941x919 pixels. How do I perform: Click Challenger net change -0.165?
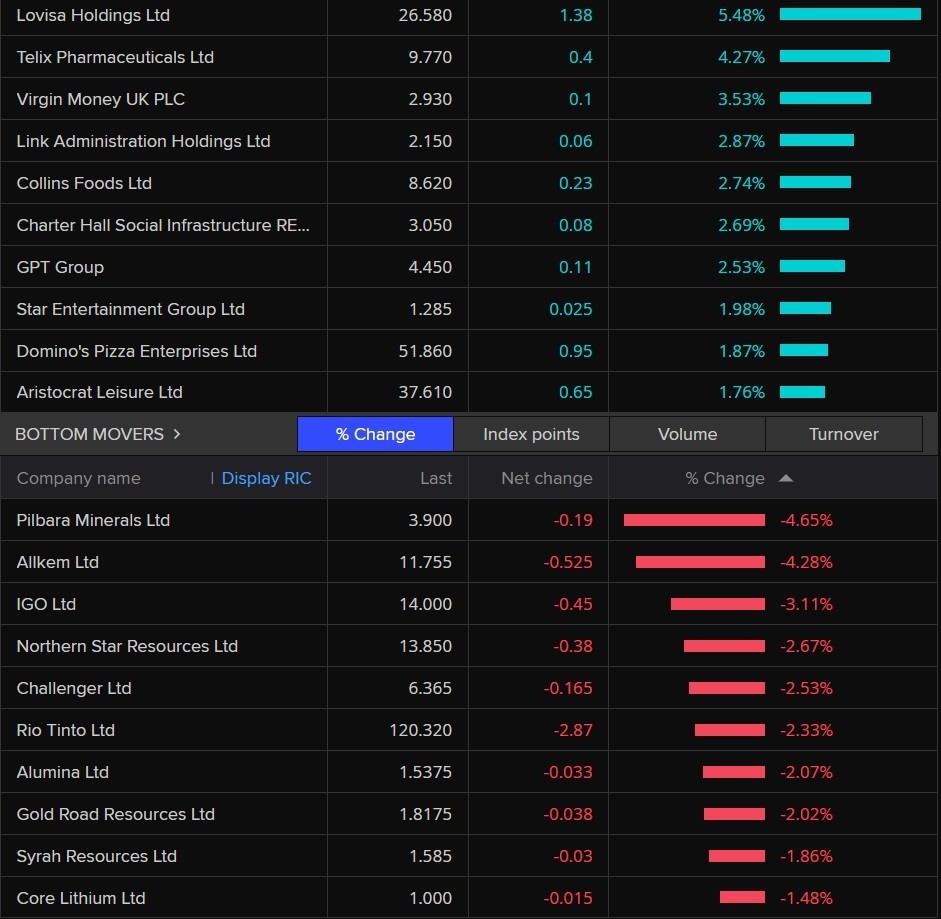click(x=568, y=688)
